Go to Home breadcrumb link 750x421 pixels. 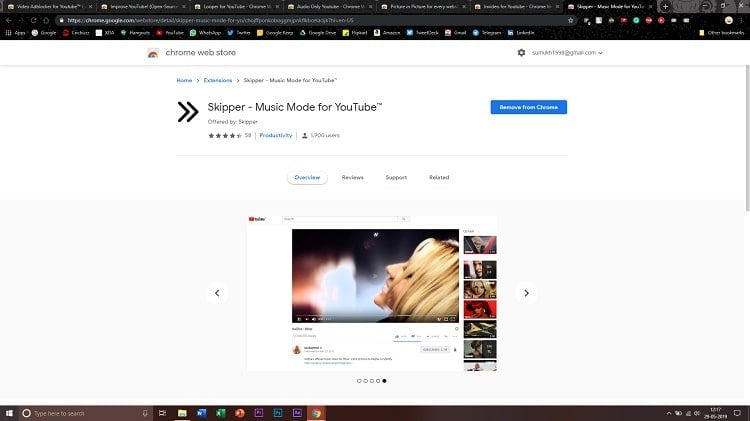point(184,80)
